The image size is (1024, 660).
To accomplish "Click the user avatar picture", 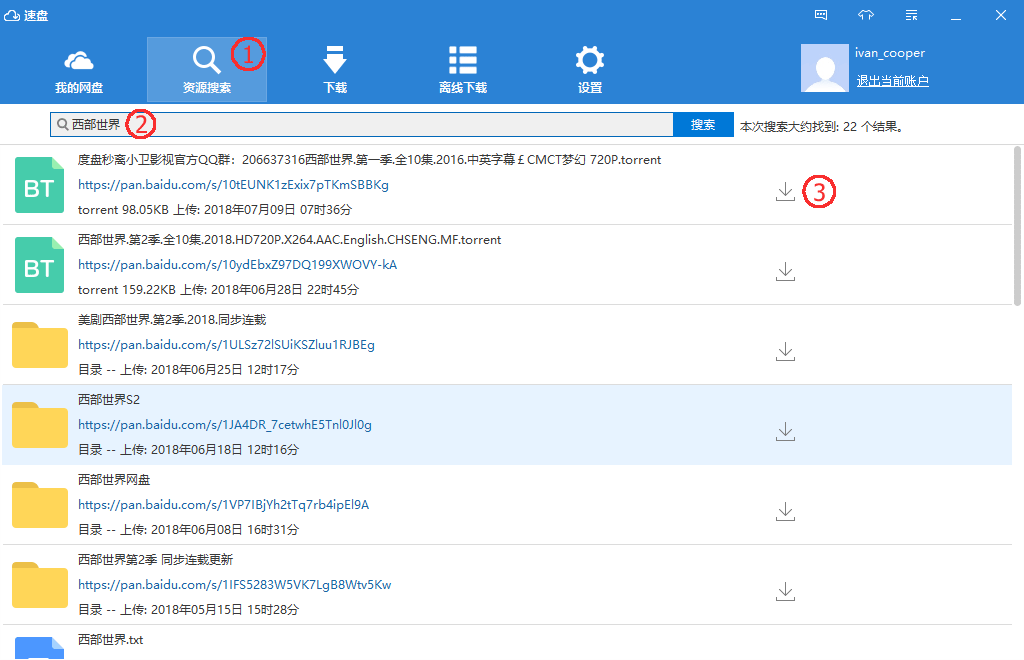I will coord(825,68).
